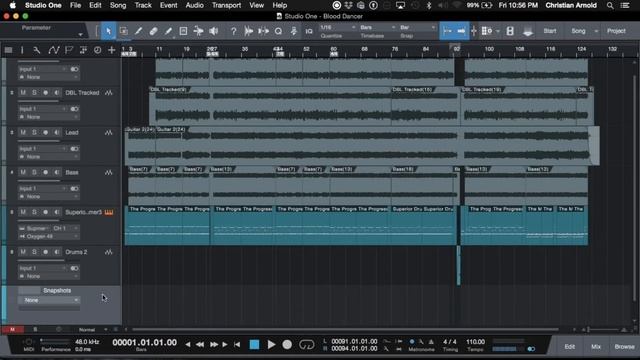The width and height of the screenshot is (640, 360).
Task: Open the Timebase Bars dropdown
Action: (378, 27)
